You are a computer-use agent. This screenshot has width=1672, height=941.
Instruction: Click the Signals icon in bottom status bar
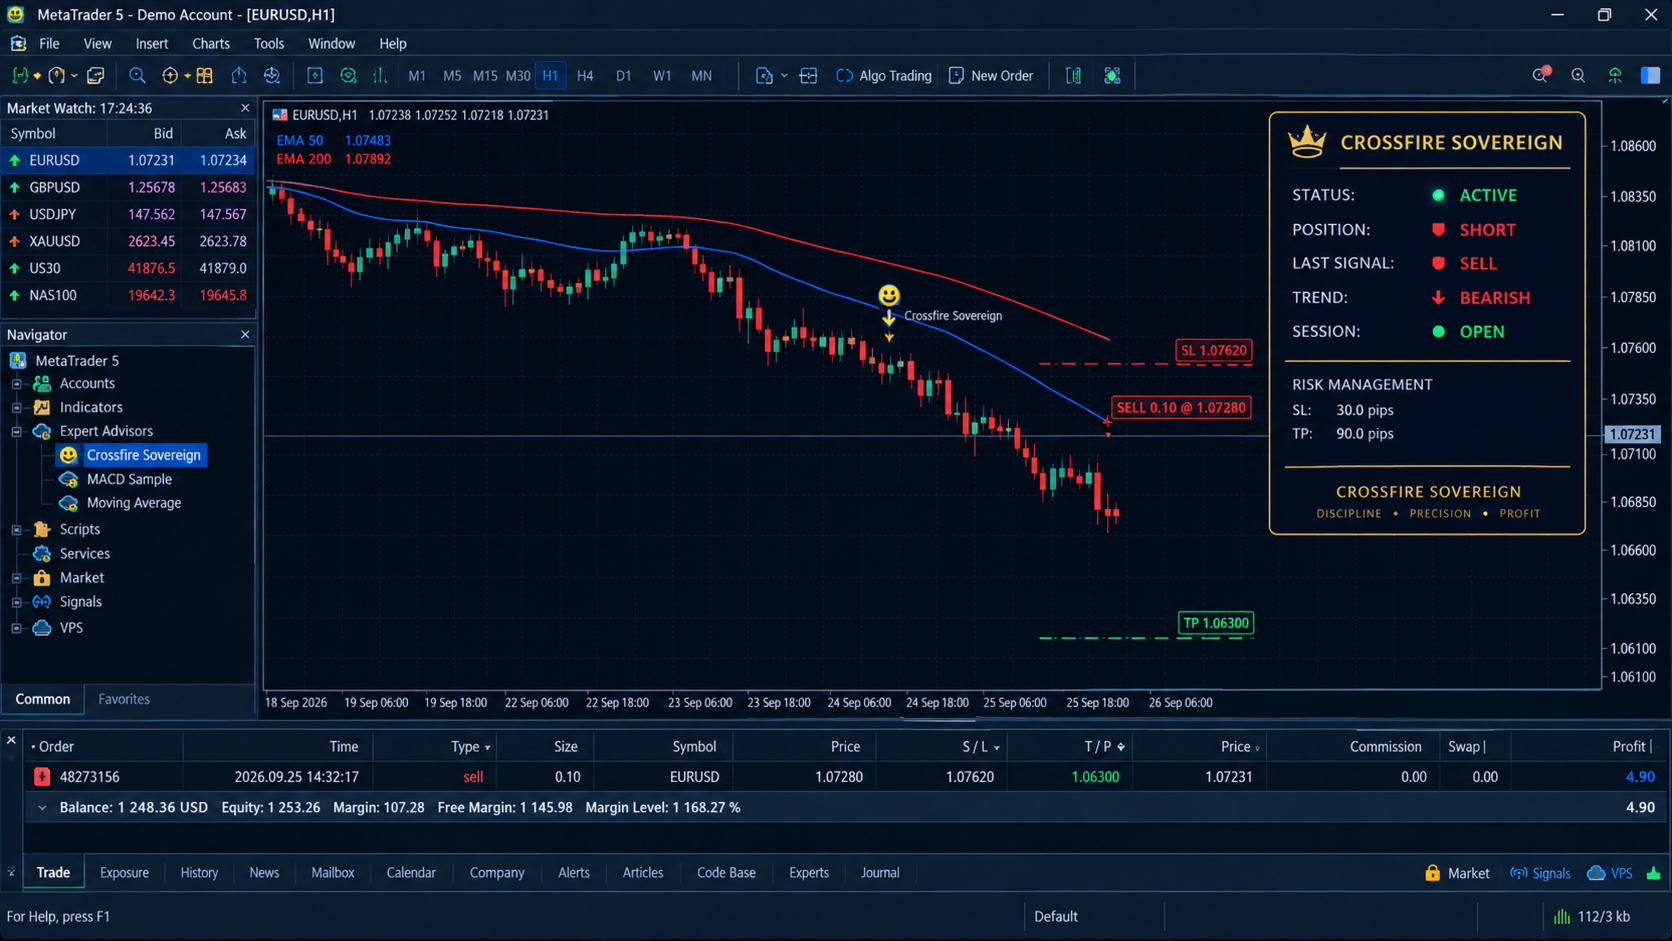pyautogui.click(x=1540, y=873)
